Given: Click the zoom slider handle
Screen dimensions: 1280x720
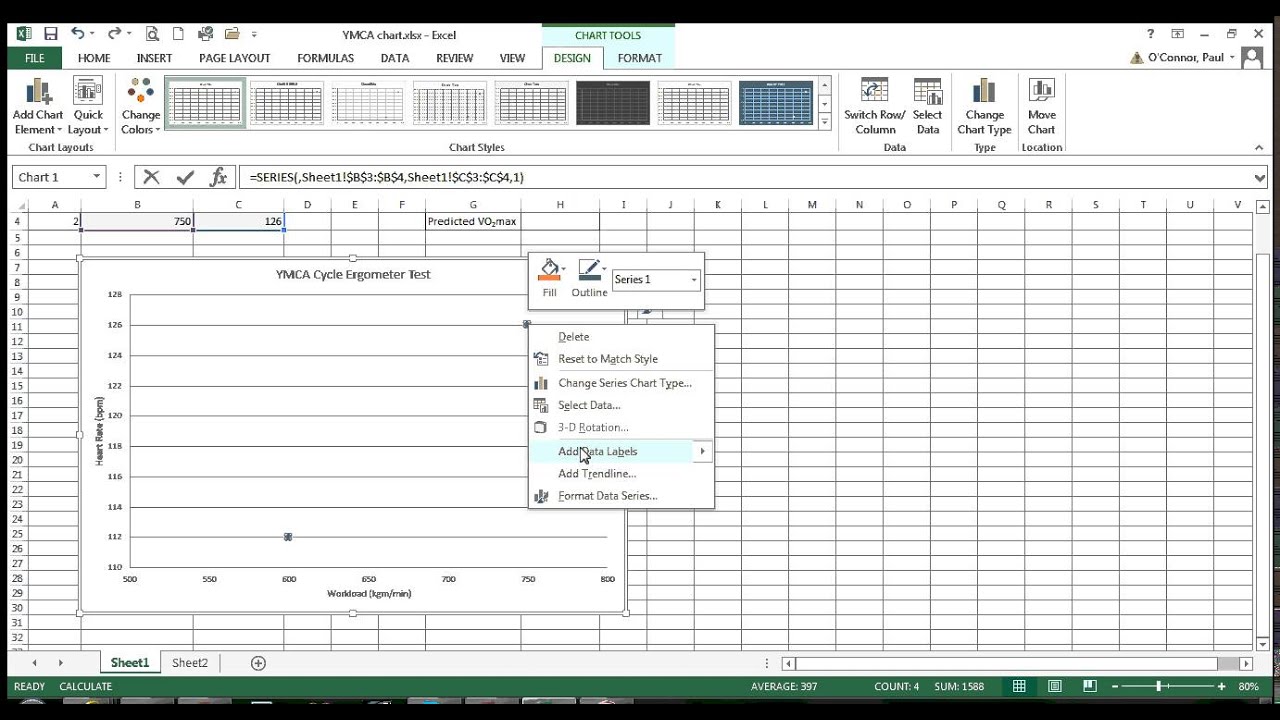Looking at the screenshot, I should (x=1159, y=687).
